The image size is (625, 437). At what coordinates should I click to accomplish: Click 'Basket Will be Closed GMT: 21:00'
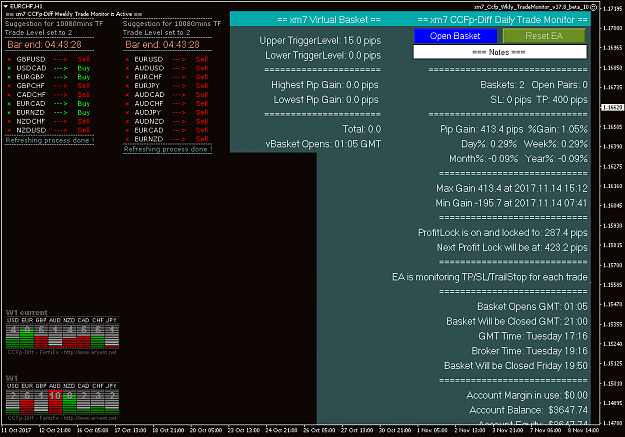click(517, 321)
